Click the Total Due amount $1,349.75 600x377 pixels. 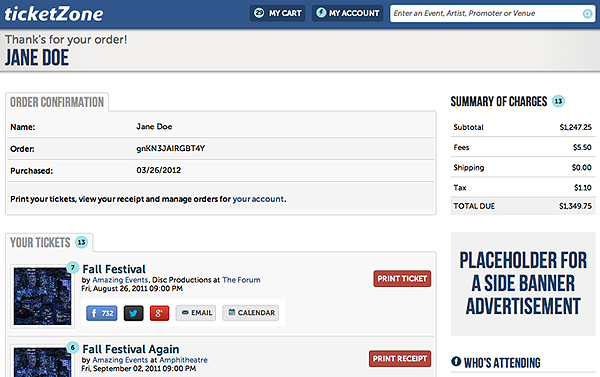pyautogui.click(x=575, y=206)
